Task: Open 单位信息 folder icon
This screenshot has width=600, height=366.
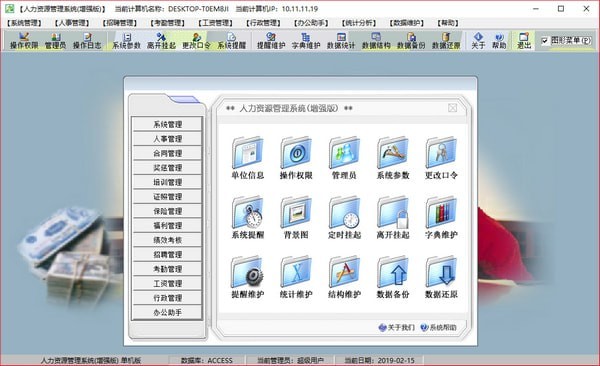Action: coord(248,158)
